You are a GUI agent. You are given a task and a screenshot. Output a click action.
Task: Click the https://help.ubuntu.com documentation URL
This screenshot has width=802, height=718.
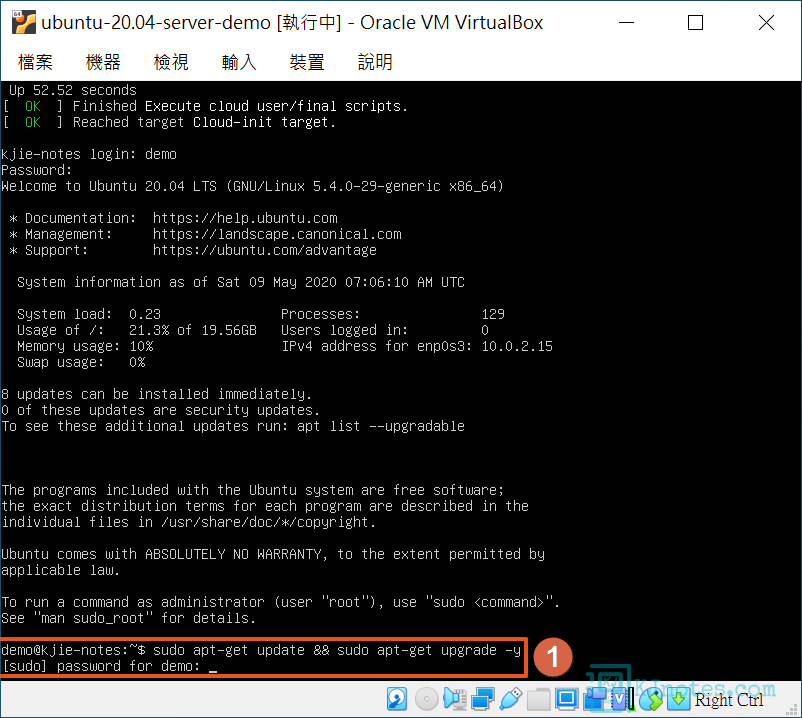click(245, 218)
